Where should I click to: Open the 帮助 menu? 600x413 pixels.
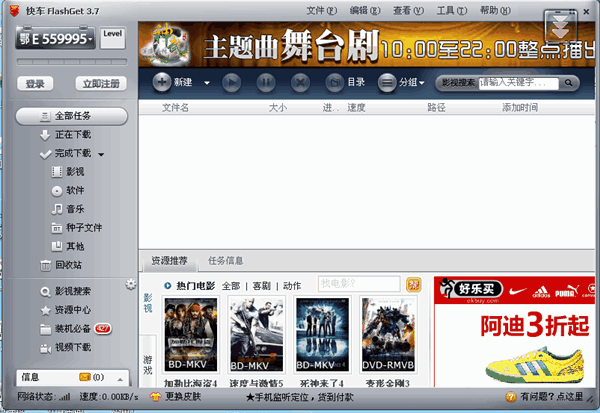click(495, 11)
